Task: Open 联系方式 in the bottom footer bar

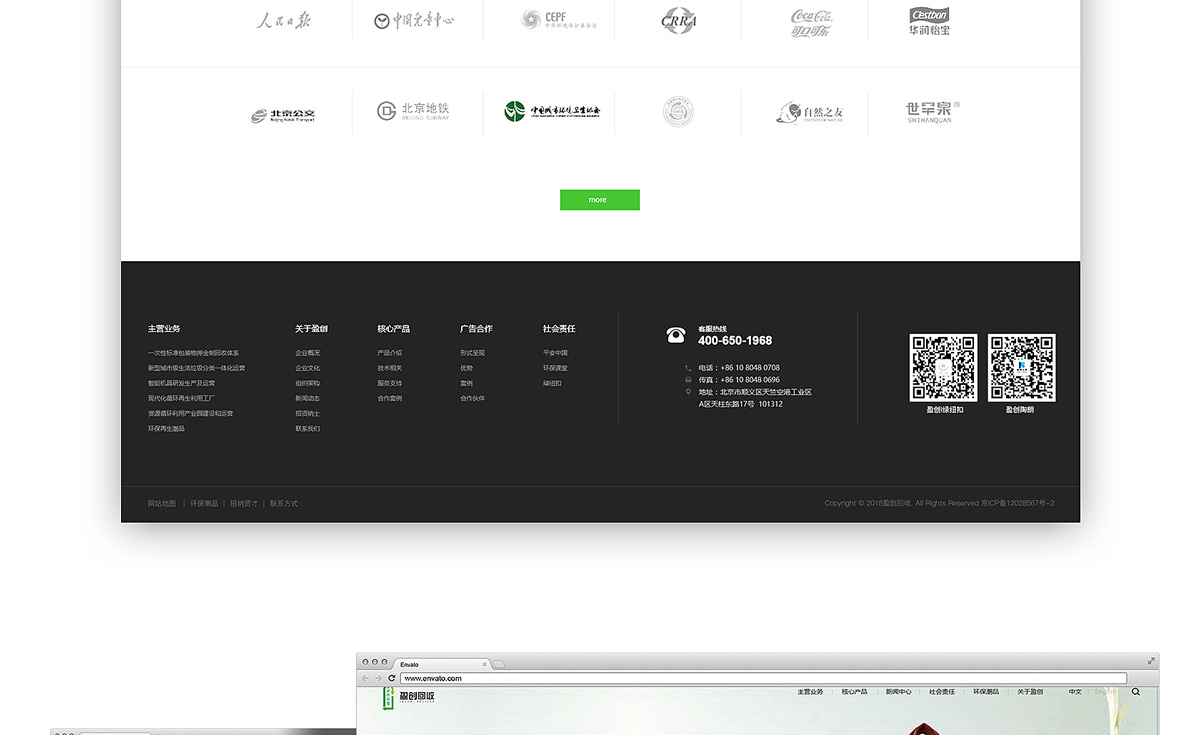Action: coord(284,503)
